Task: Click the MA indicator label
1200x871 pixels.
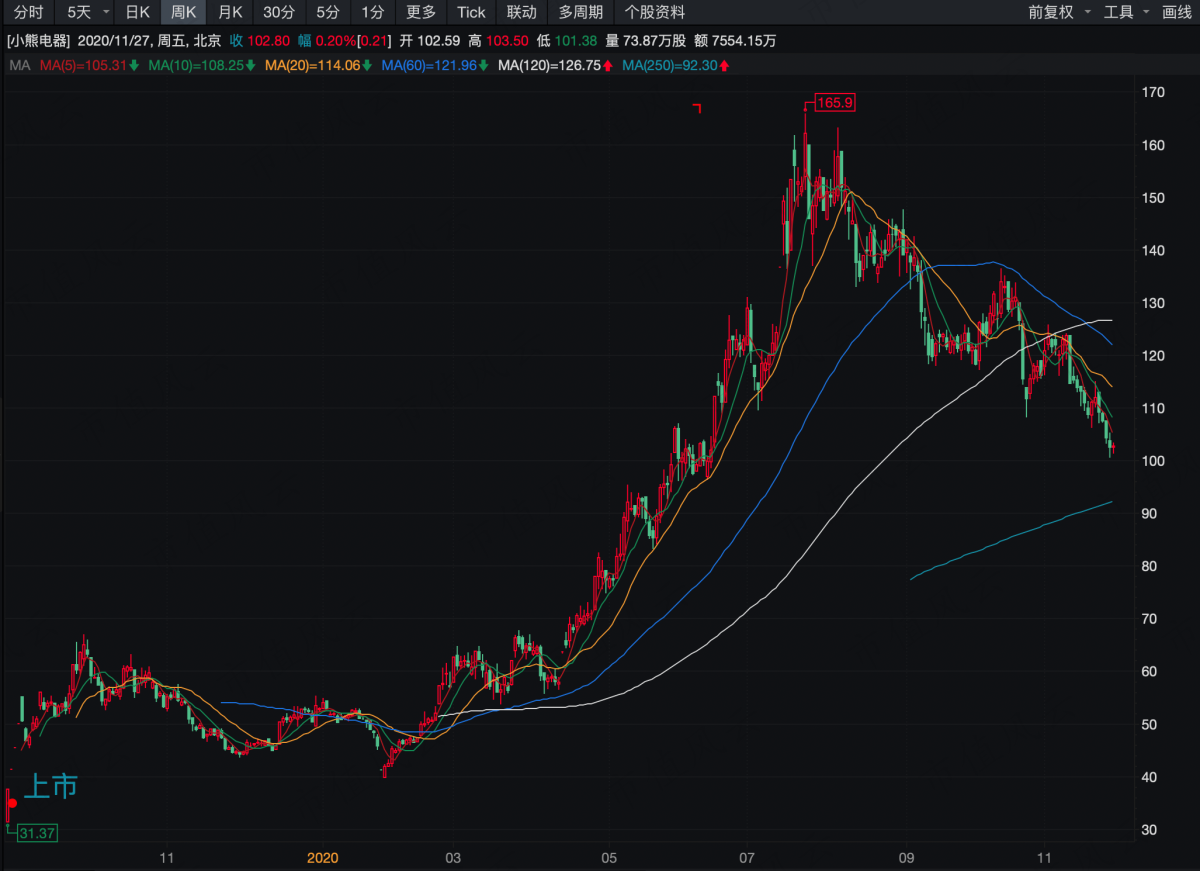Action: tap(19, 66)
